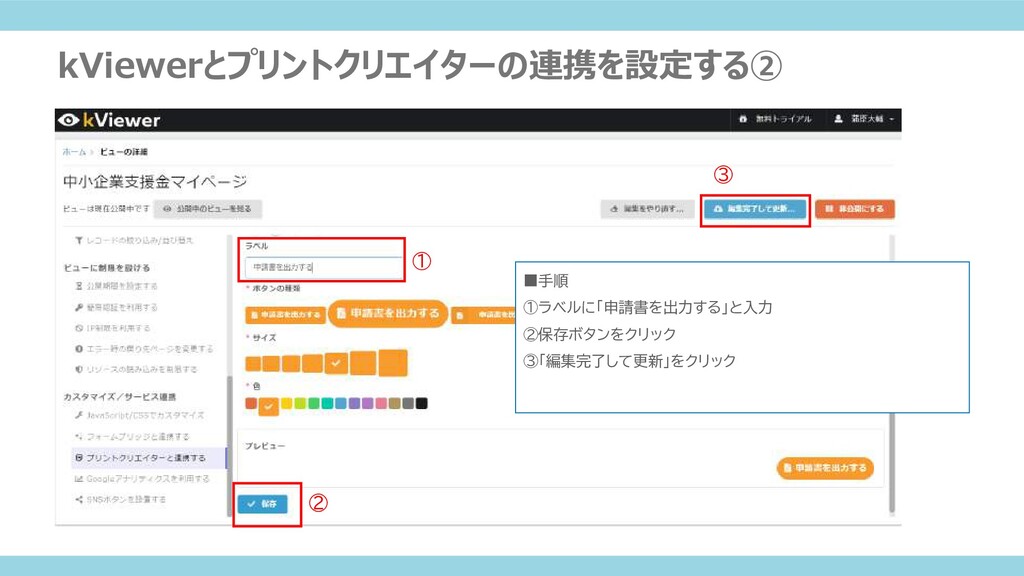Click the filter icon beside レコードの絞り込み/並び替え
The width and height of the screenshot is (1024, 576).
78,241
